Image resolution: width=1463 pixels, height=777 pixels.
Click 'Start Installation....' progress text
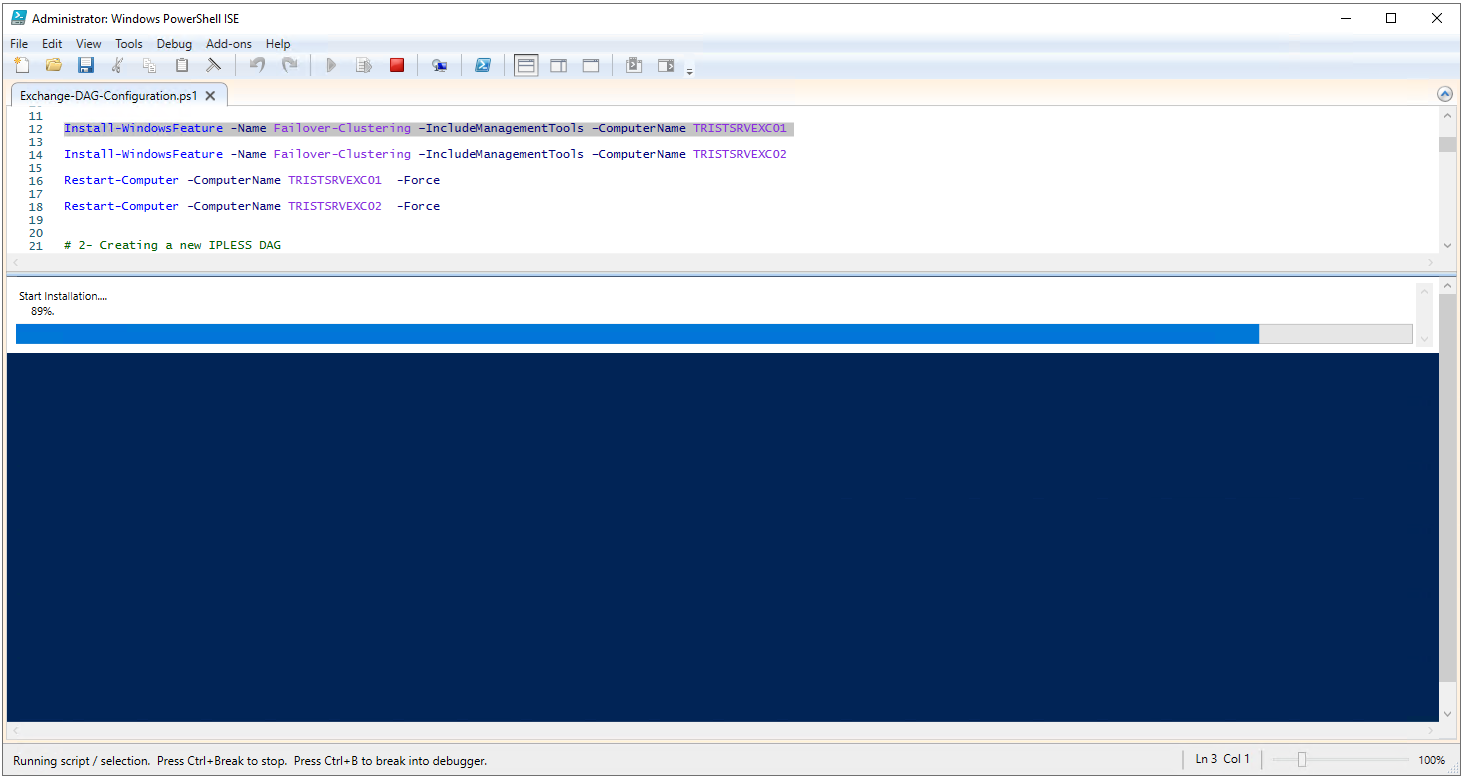(x=63, y=296)
